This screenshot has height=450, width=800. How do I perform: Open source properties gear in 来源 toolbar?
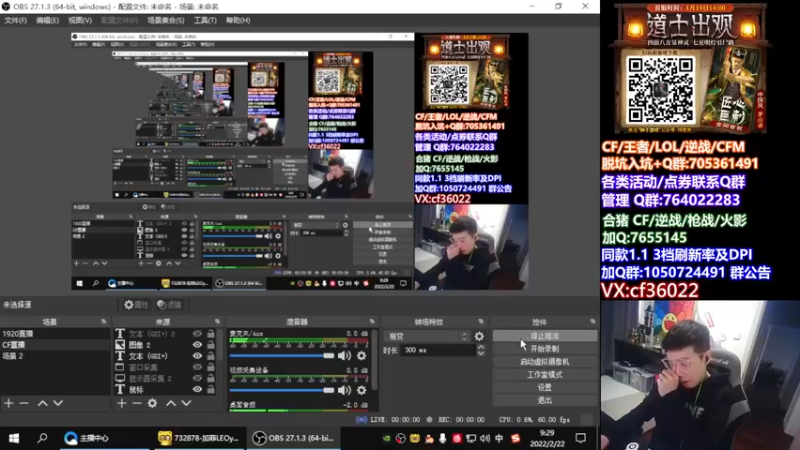(x=153, y=403)
